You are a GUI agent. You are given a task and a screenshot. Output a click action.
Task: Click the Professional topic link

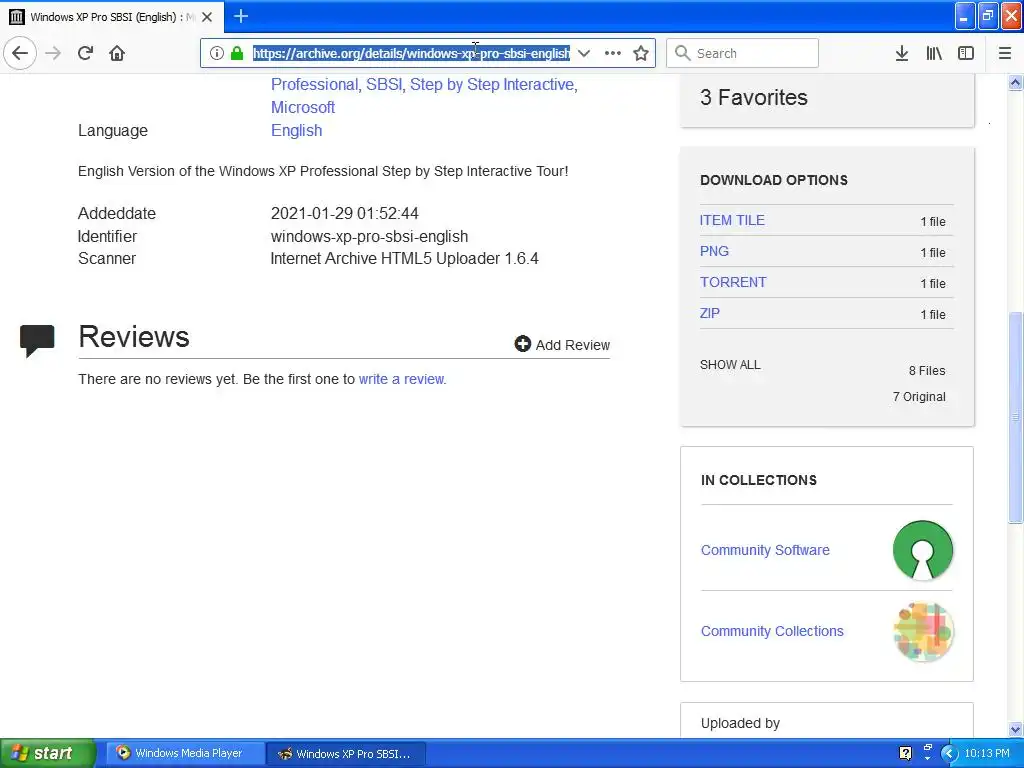point(315,84)
